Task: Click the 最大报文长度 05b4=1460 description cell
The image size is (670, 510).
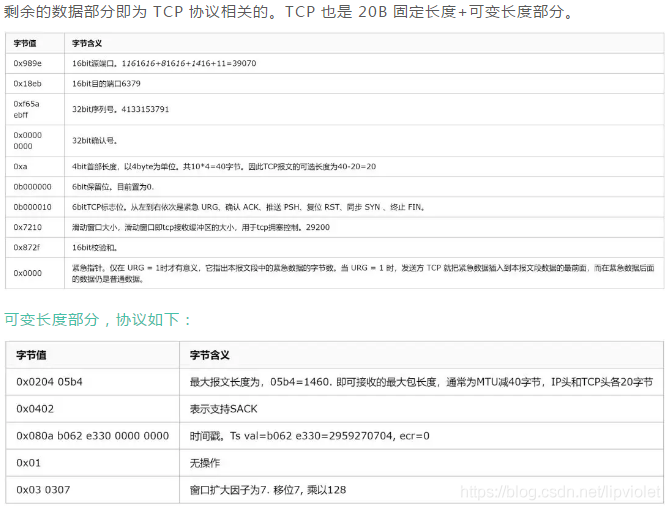Action: click(422, 382)
